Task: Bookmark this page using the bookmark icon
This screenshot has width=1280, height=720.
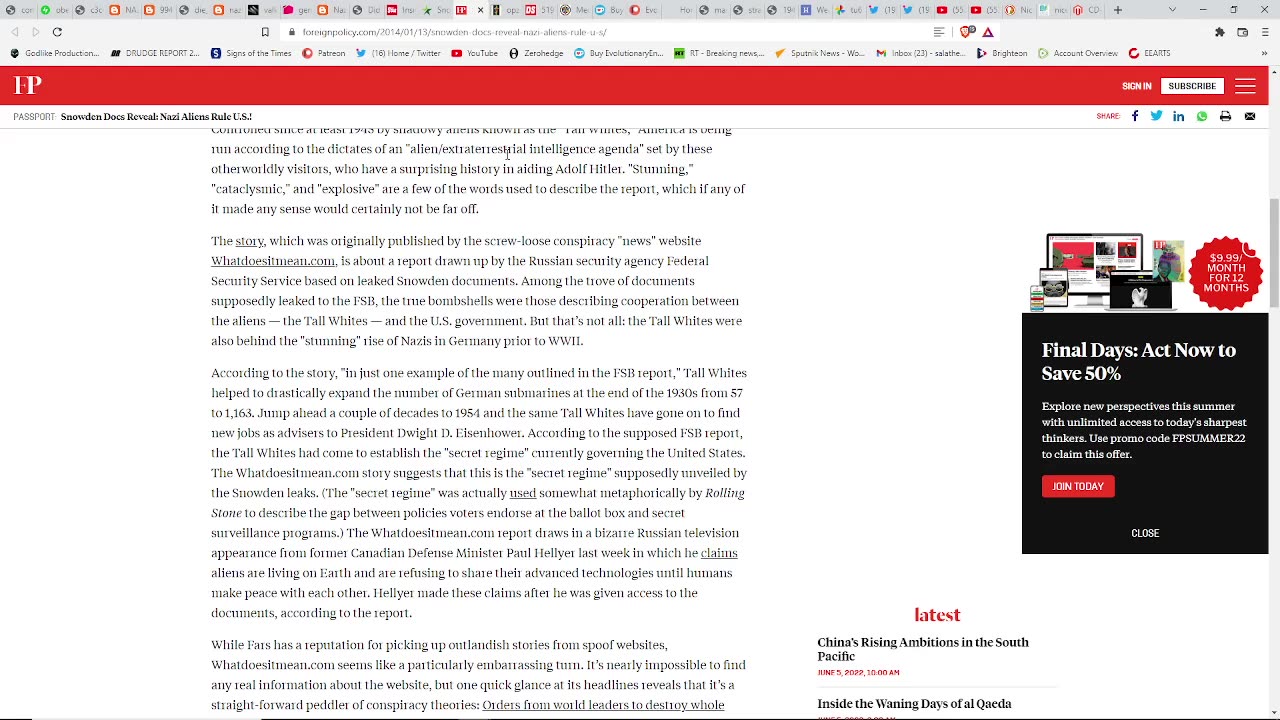Action: [x=265, y=32]
